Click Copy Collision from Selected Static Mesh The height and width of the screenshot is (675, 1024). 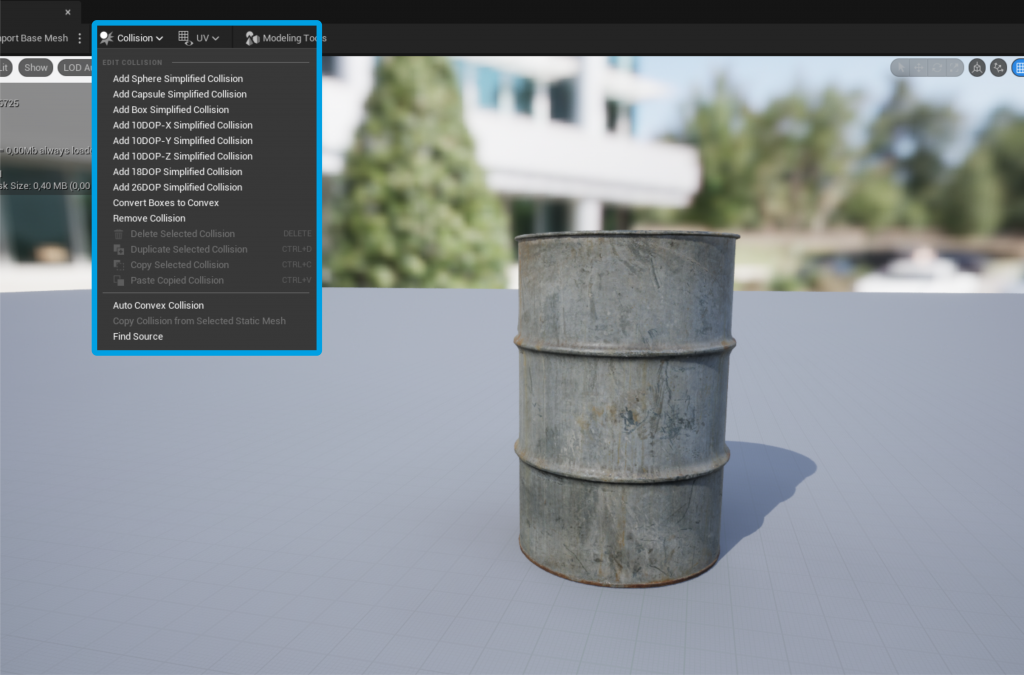[199, 321]
